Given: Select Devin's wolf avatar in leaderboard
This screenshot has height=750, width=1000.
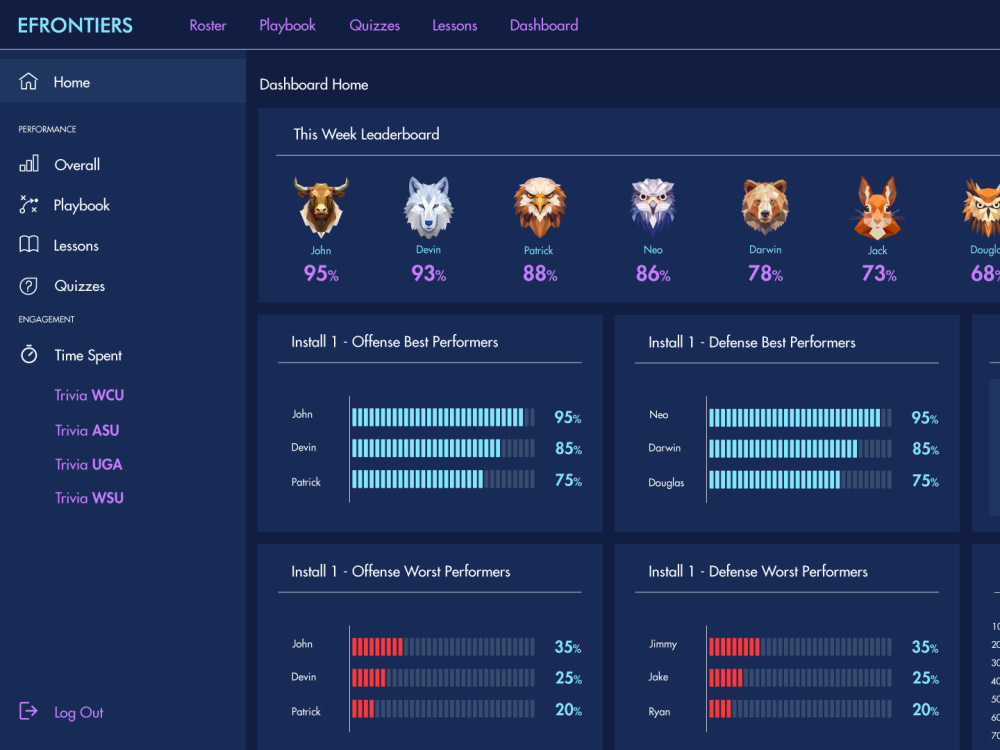Looking at the screenshot, I should tap(429, 207).
